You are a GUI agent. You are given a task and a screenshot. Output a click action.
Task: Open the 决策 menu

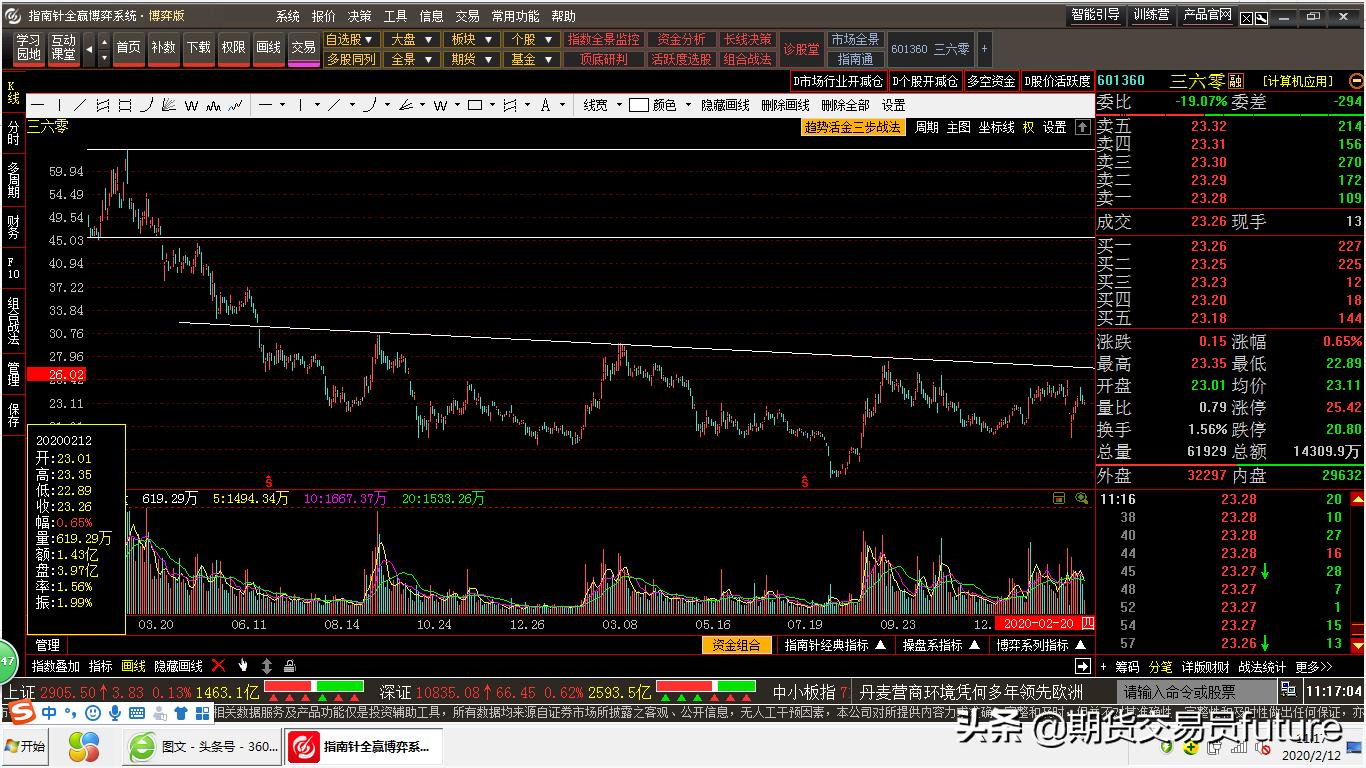360,16
